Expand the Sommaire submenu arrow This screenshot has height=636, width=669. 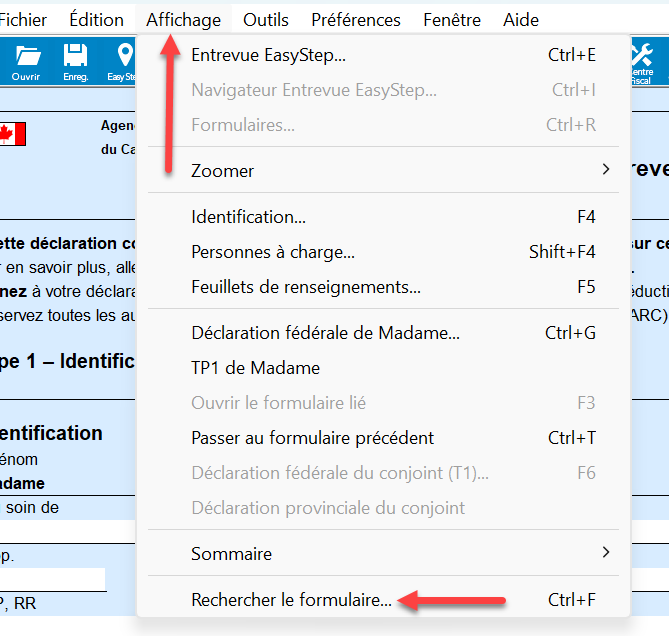pyautogui.click(x=605, y=552)
